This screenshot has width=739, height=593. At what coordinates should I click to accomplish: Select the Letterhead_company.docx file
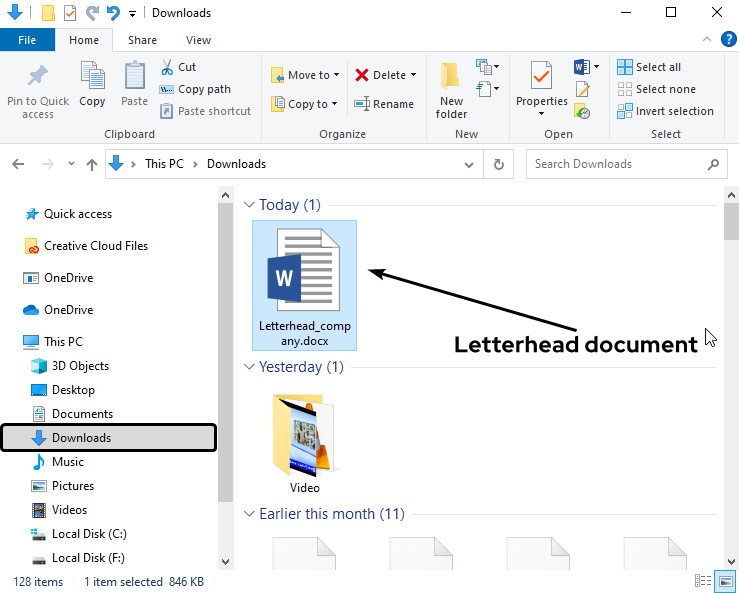(304, 286)
